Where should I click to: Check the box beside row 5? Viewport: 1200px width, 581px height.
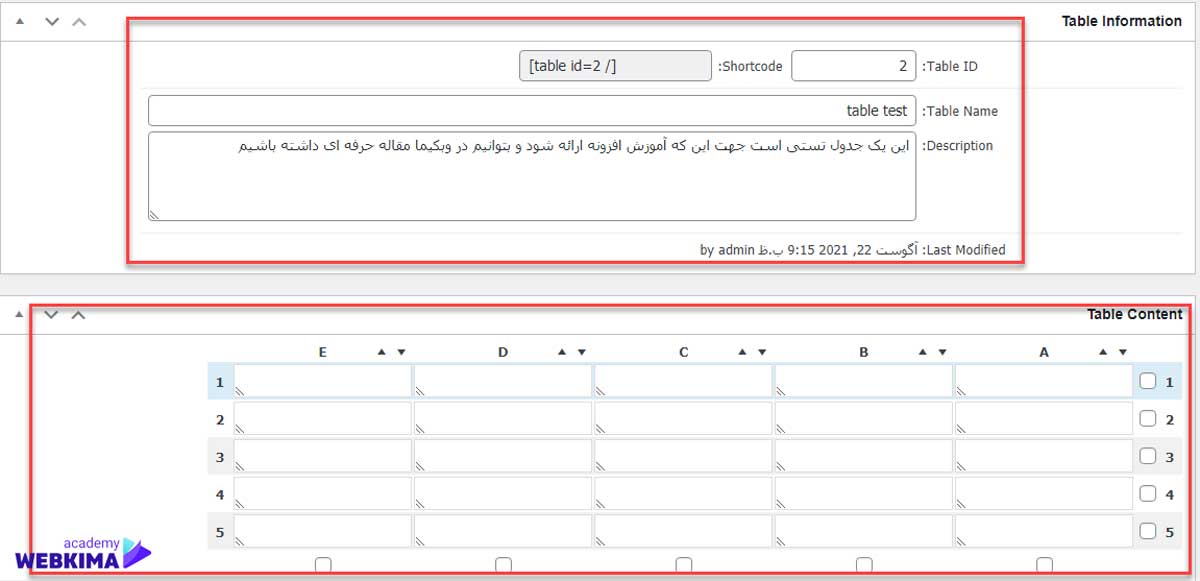pyautogui.click(x=1148, y=531)
